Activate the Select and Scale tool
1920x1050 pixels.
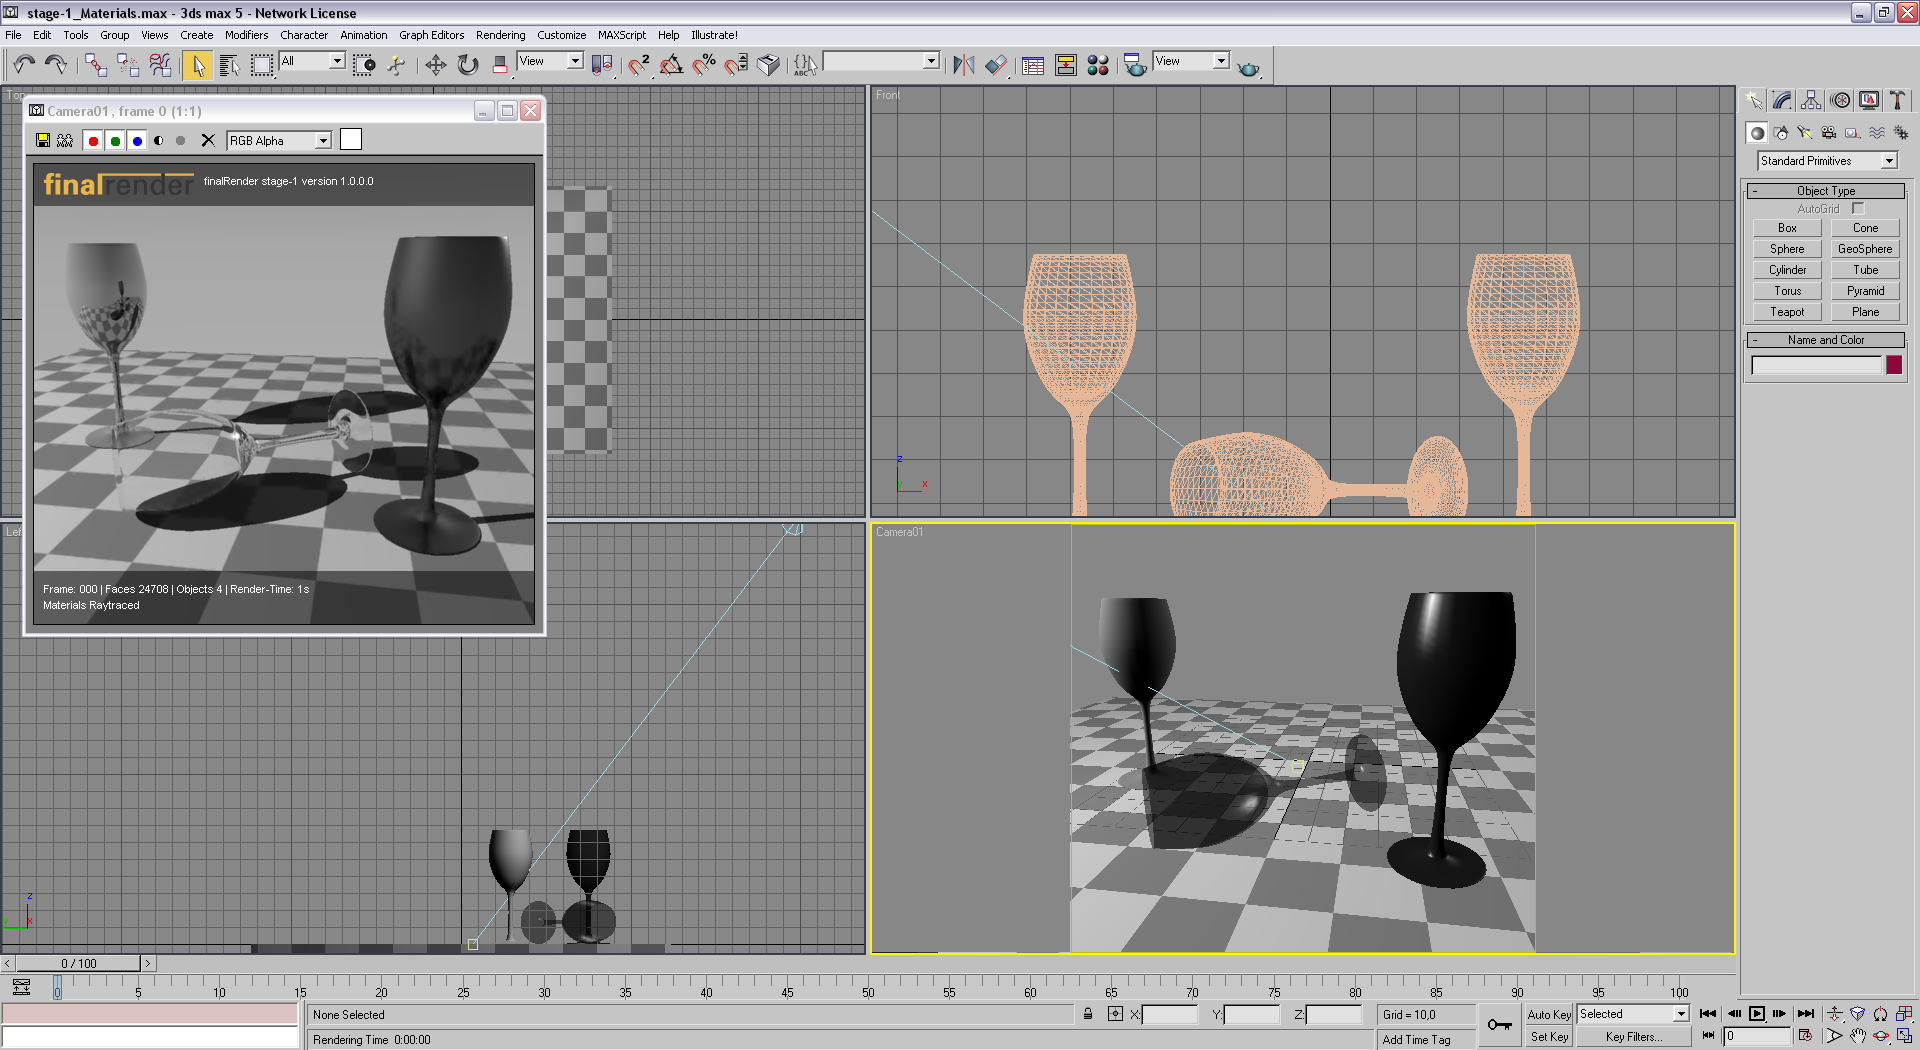pos(500,65)
